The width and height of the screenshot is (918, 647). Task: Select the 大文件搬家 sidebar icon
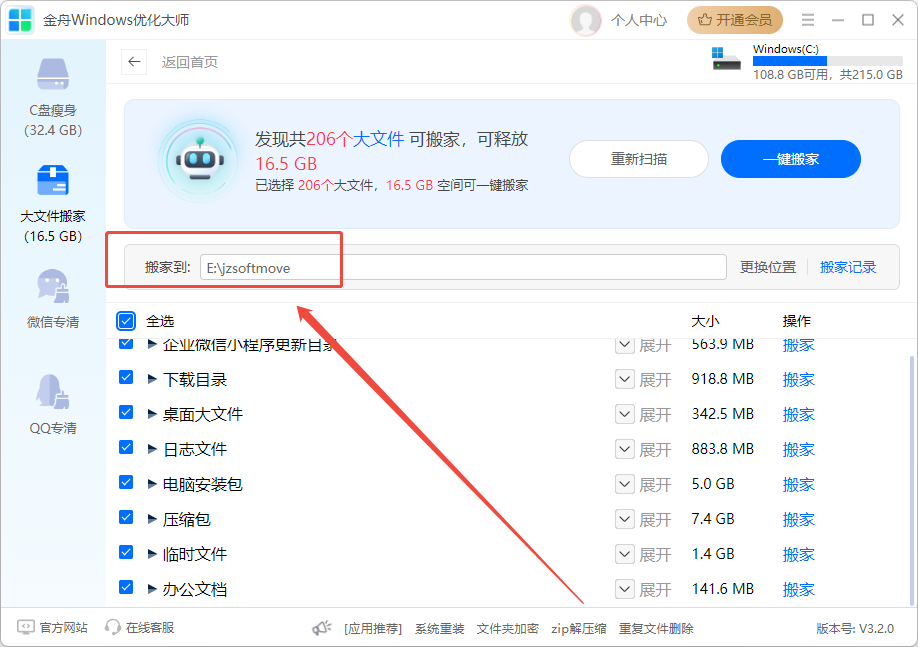(53, 180)
